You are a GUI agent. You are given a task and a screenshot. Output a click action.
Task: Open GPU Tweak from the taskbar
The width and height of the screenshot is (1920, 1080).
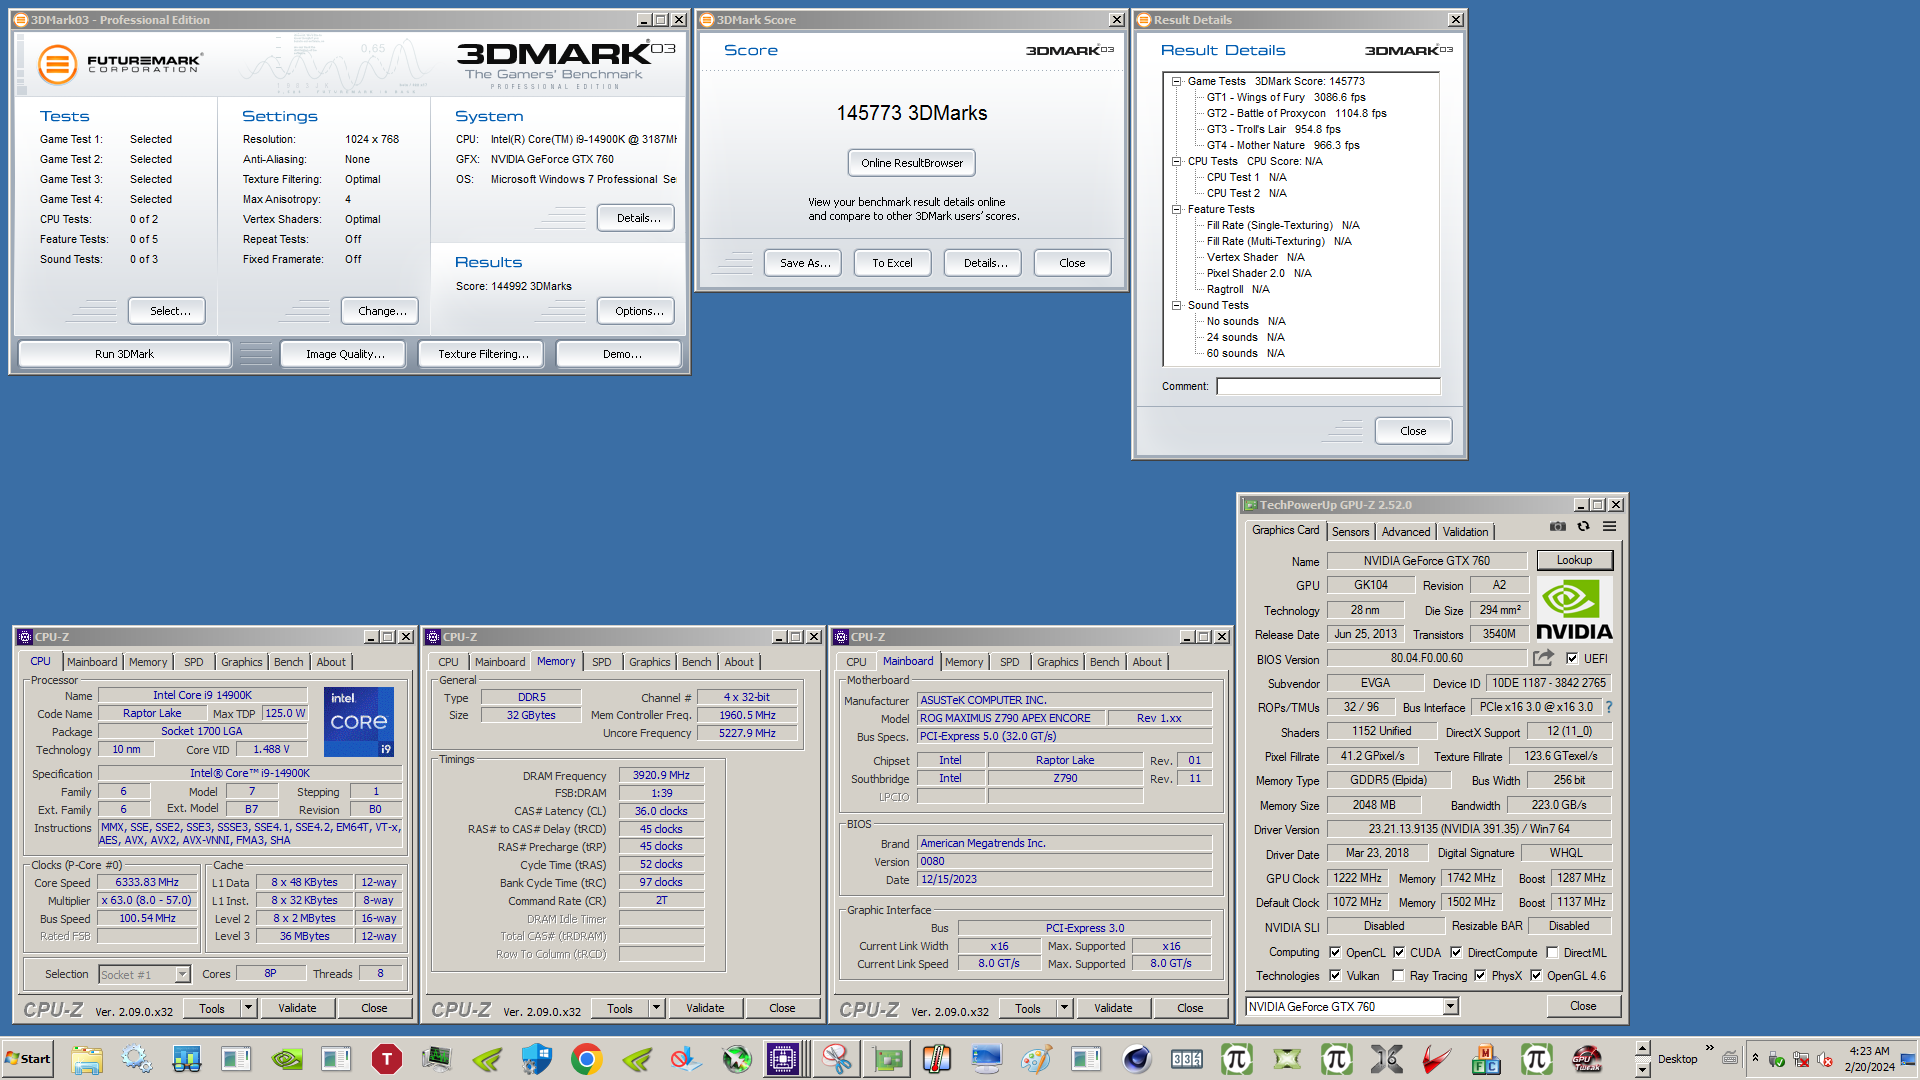1587,1059
